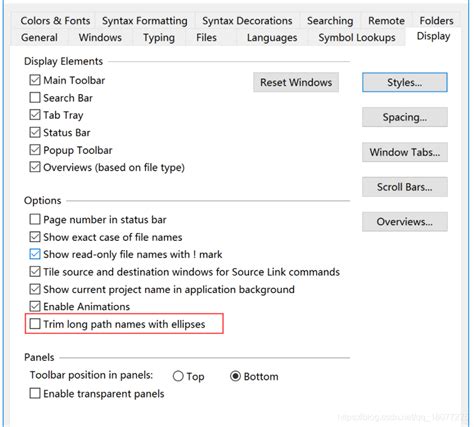Viewport: 474px width, 427px height.
Task: Open the Window Tabs options
Action: coord(405,152)
